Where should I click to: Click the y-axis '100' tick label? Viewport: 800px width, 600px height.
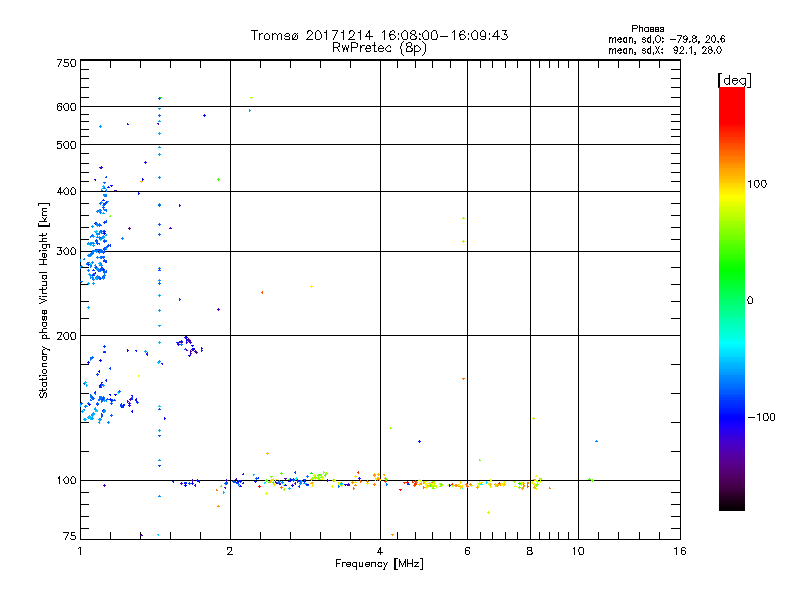click(66, 480)
